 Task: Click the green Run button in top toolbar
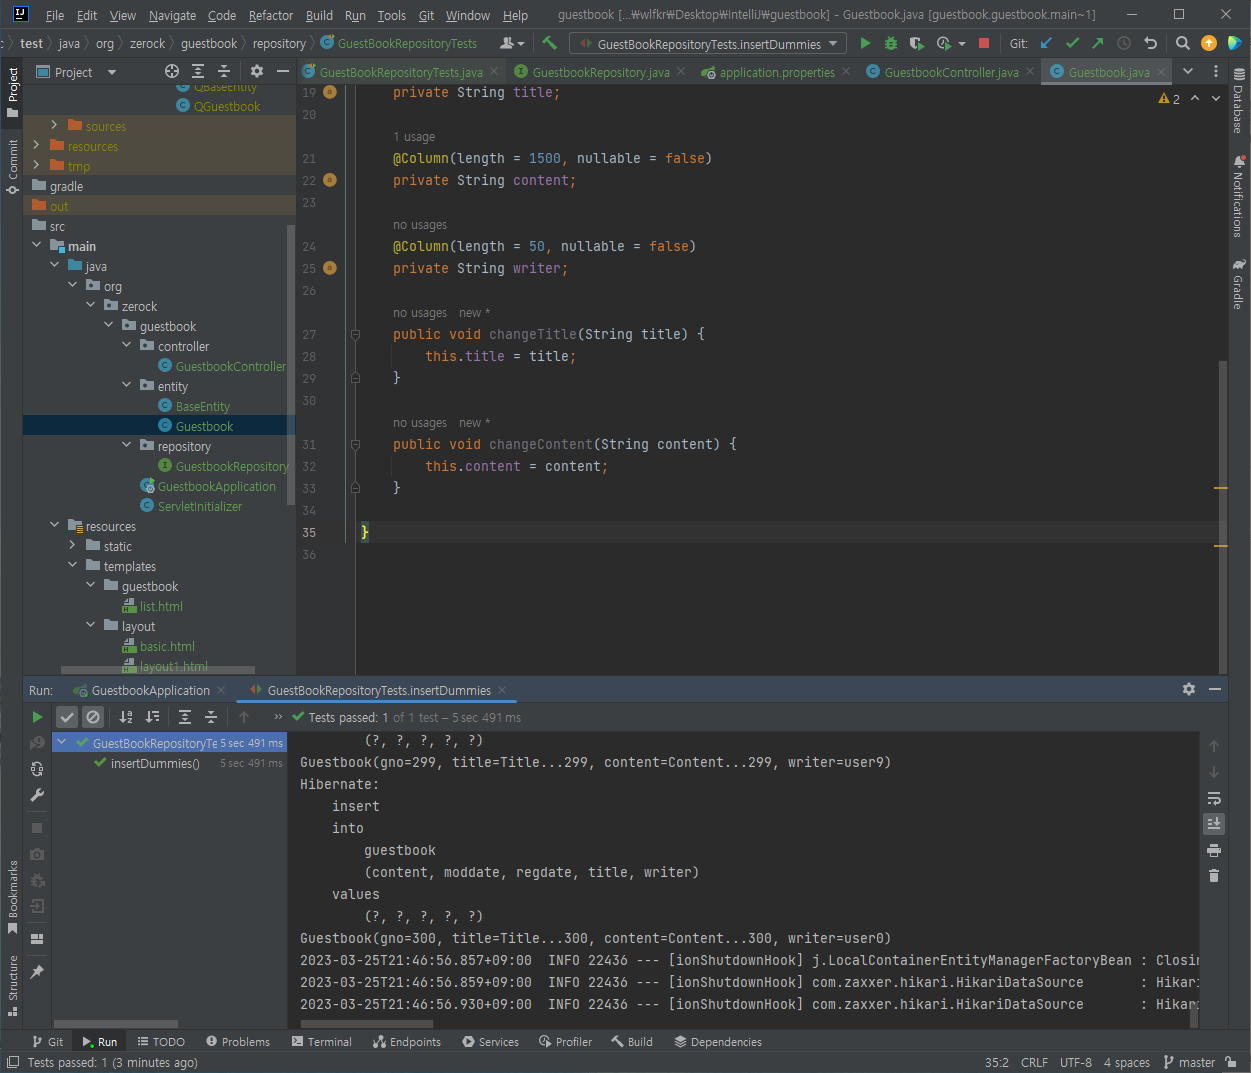click(x=865, y=44)
